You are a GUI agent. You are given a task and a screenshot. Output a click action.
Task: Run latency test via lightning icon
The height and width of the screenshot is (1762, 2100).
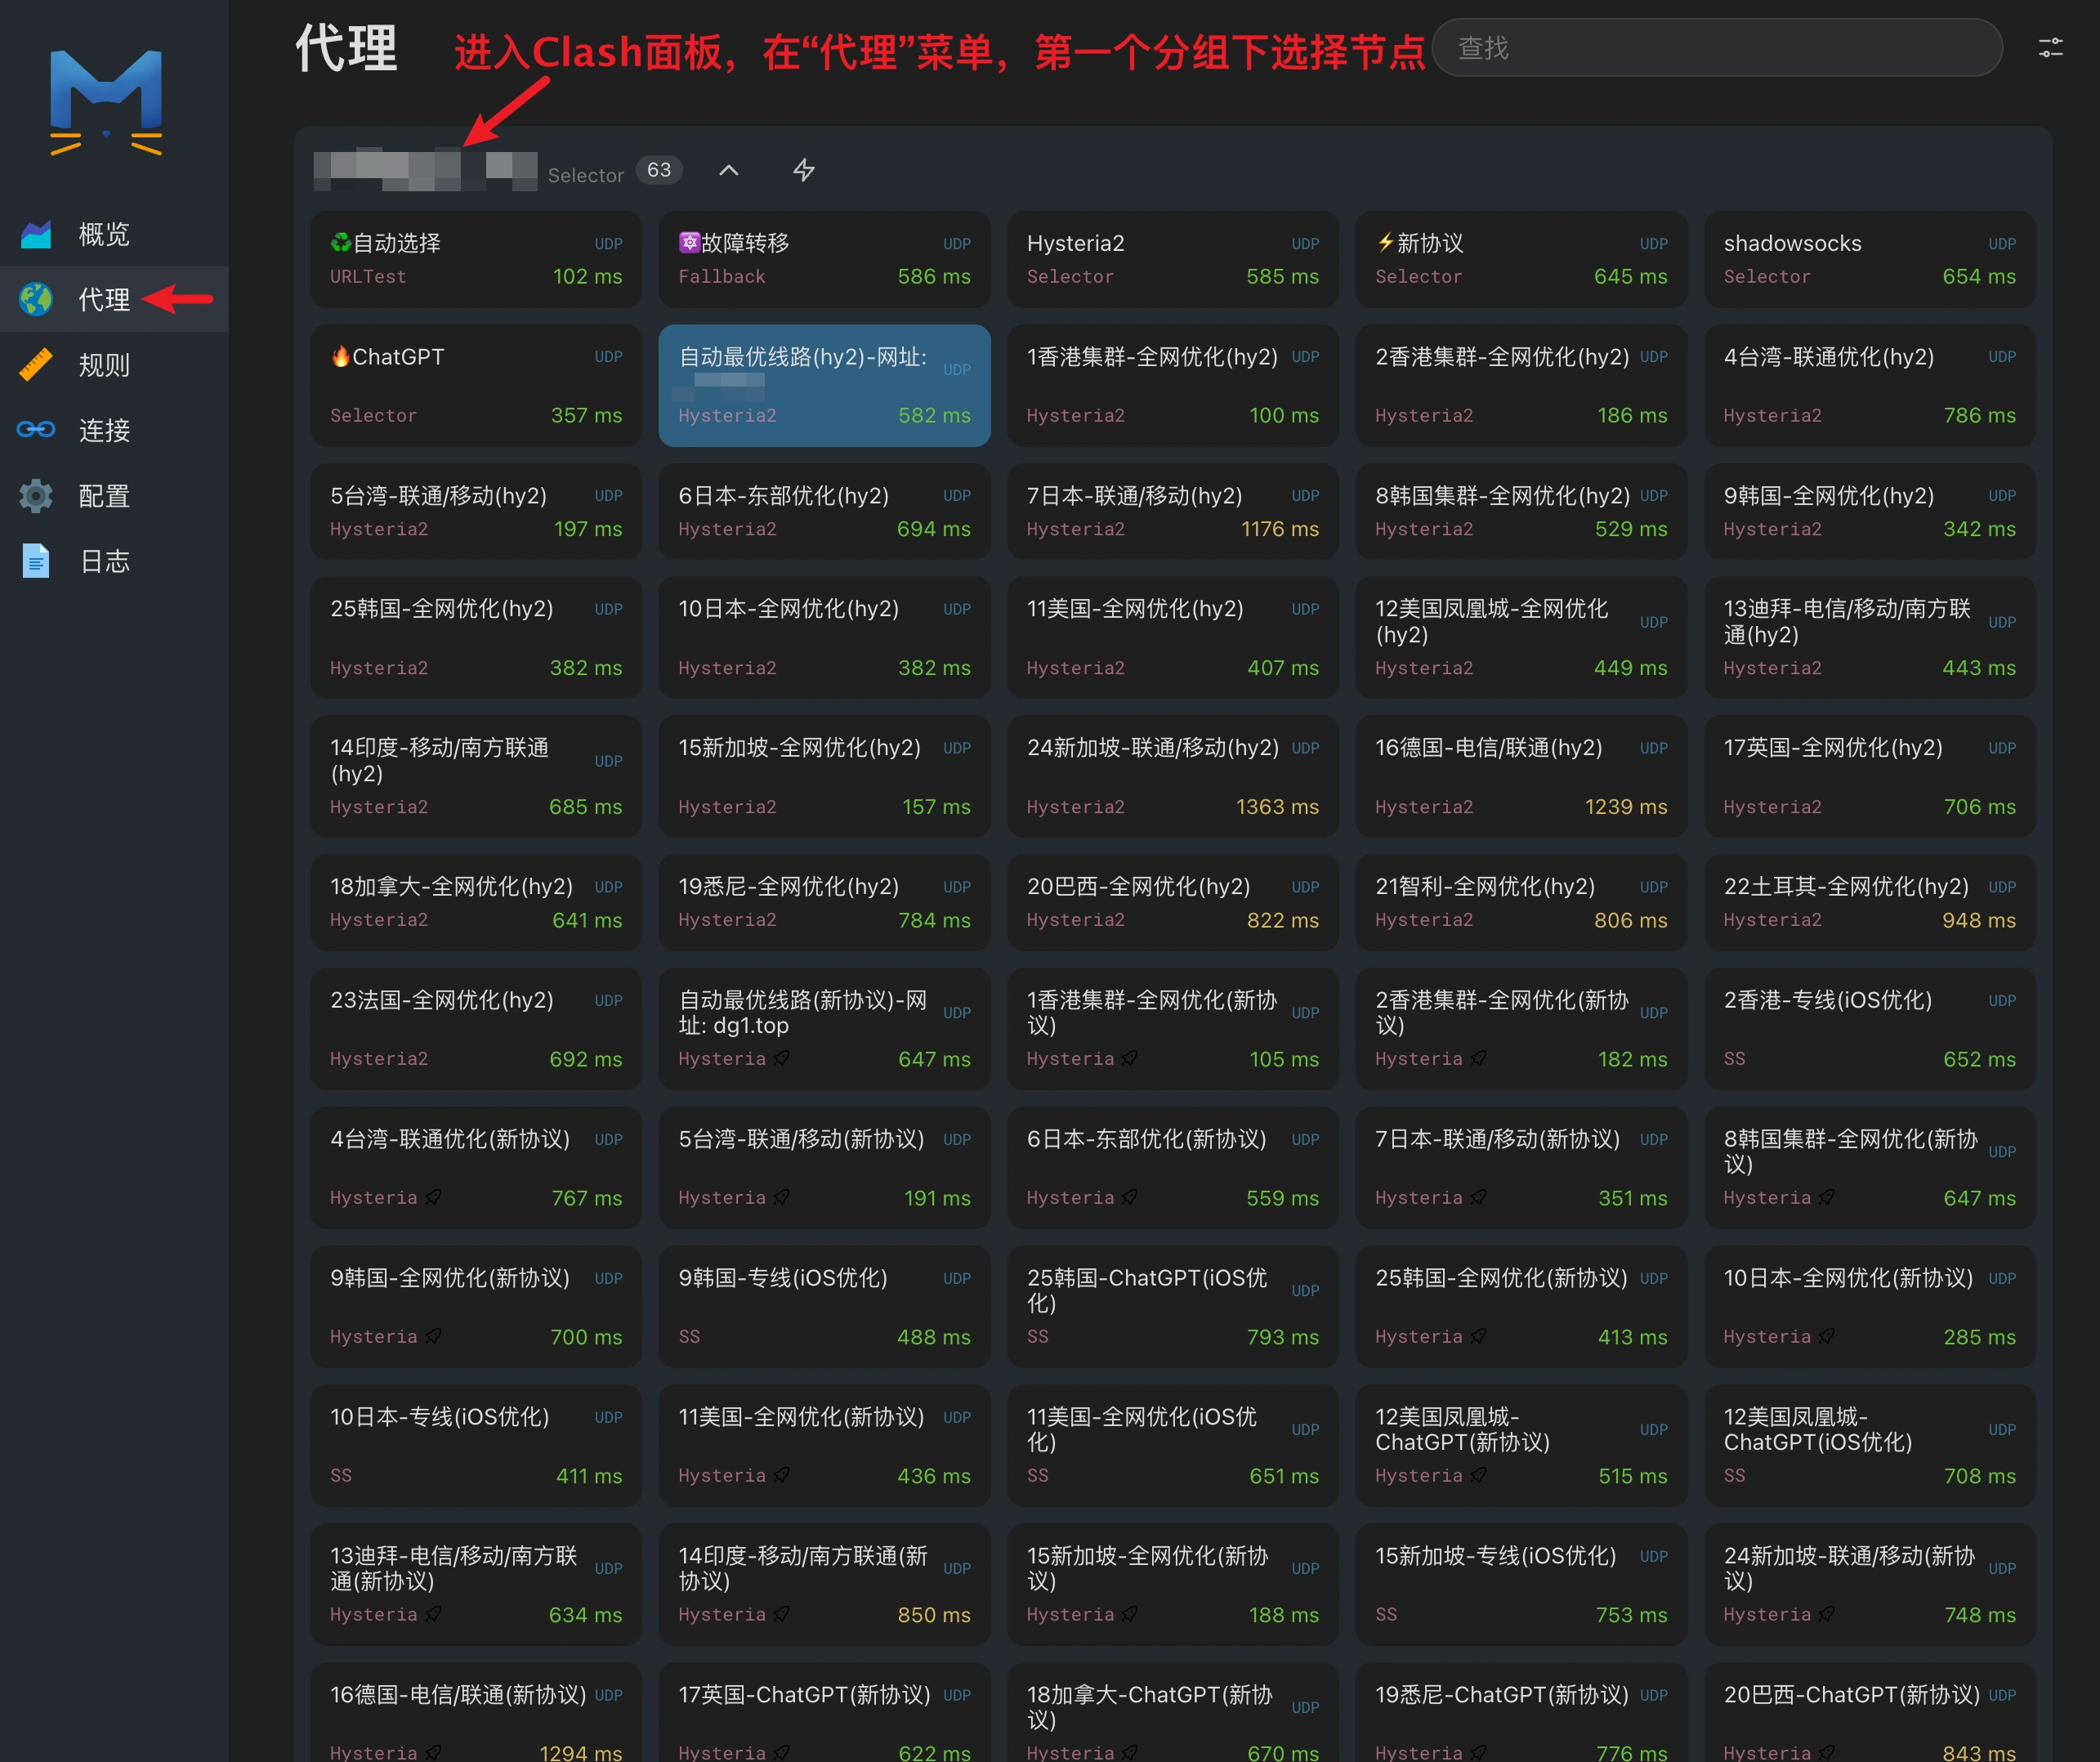[x=804, y=170]
